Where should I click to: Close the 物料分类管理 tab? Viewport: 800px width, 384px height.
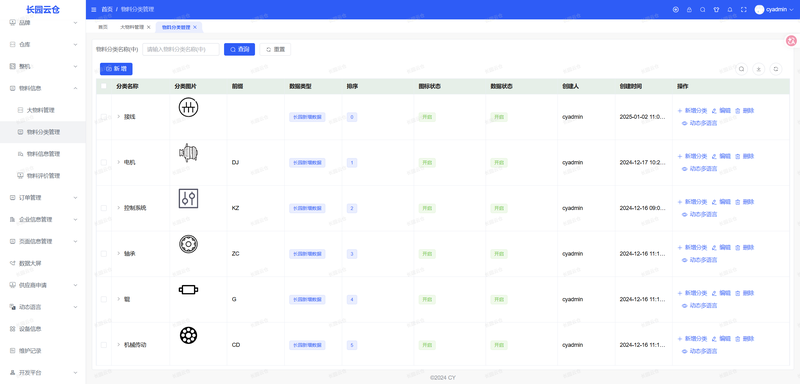pyautogui.click(x=195, y=27)
